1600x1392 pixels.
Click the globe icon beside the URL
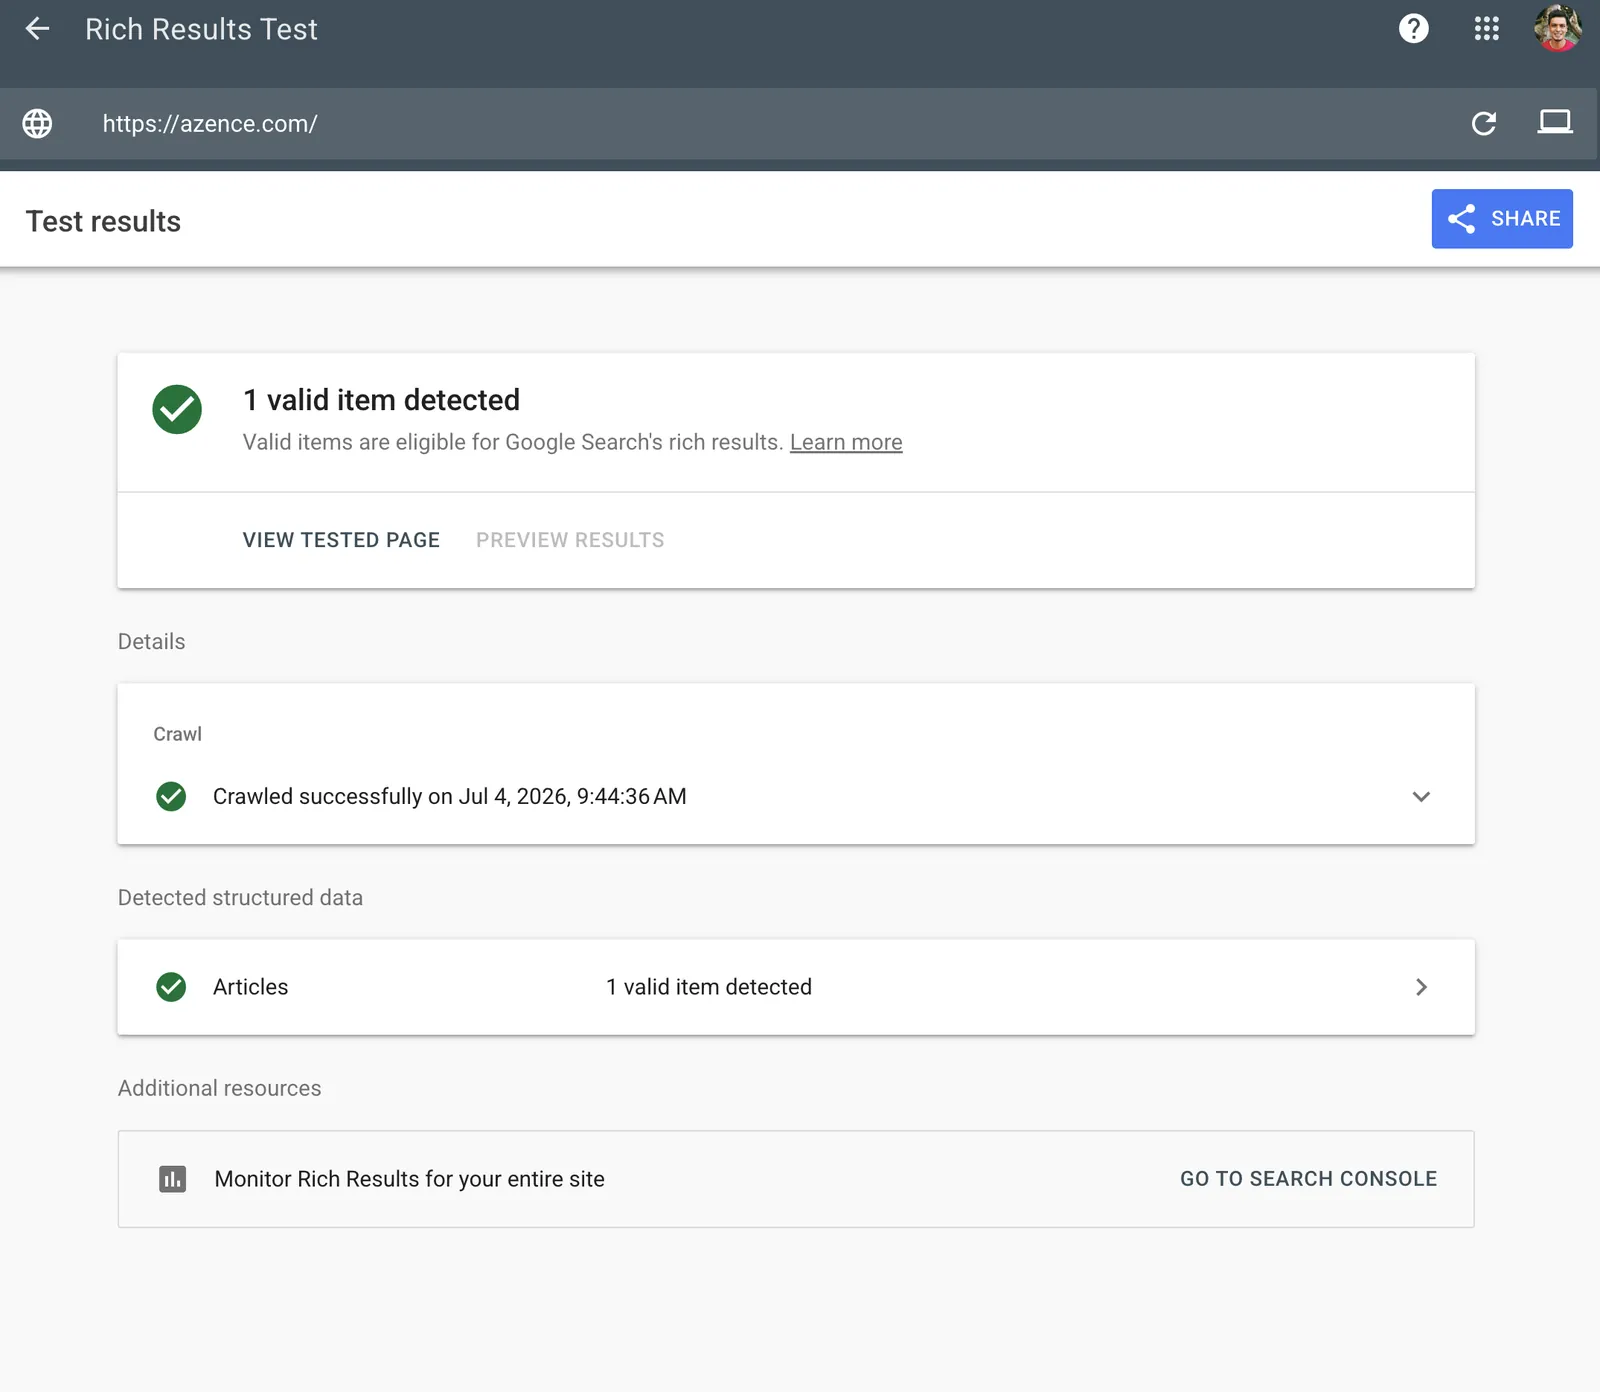(38, 123)
